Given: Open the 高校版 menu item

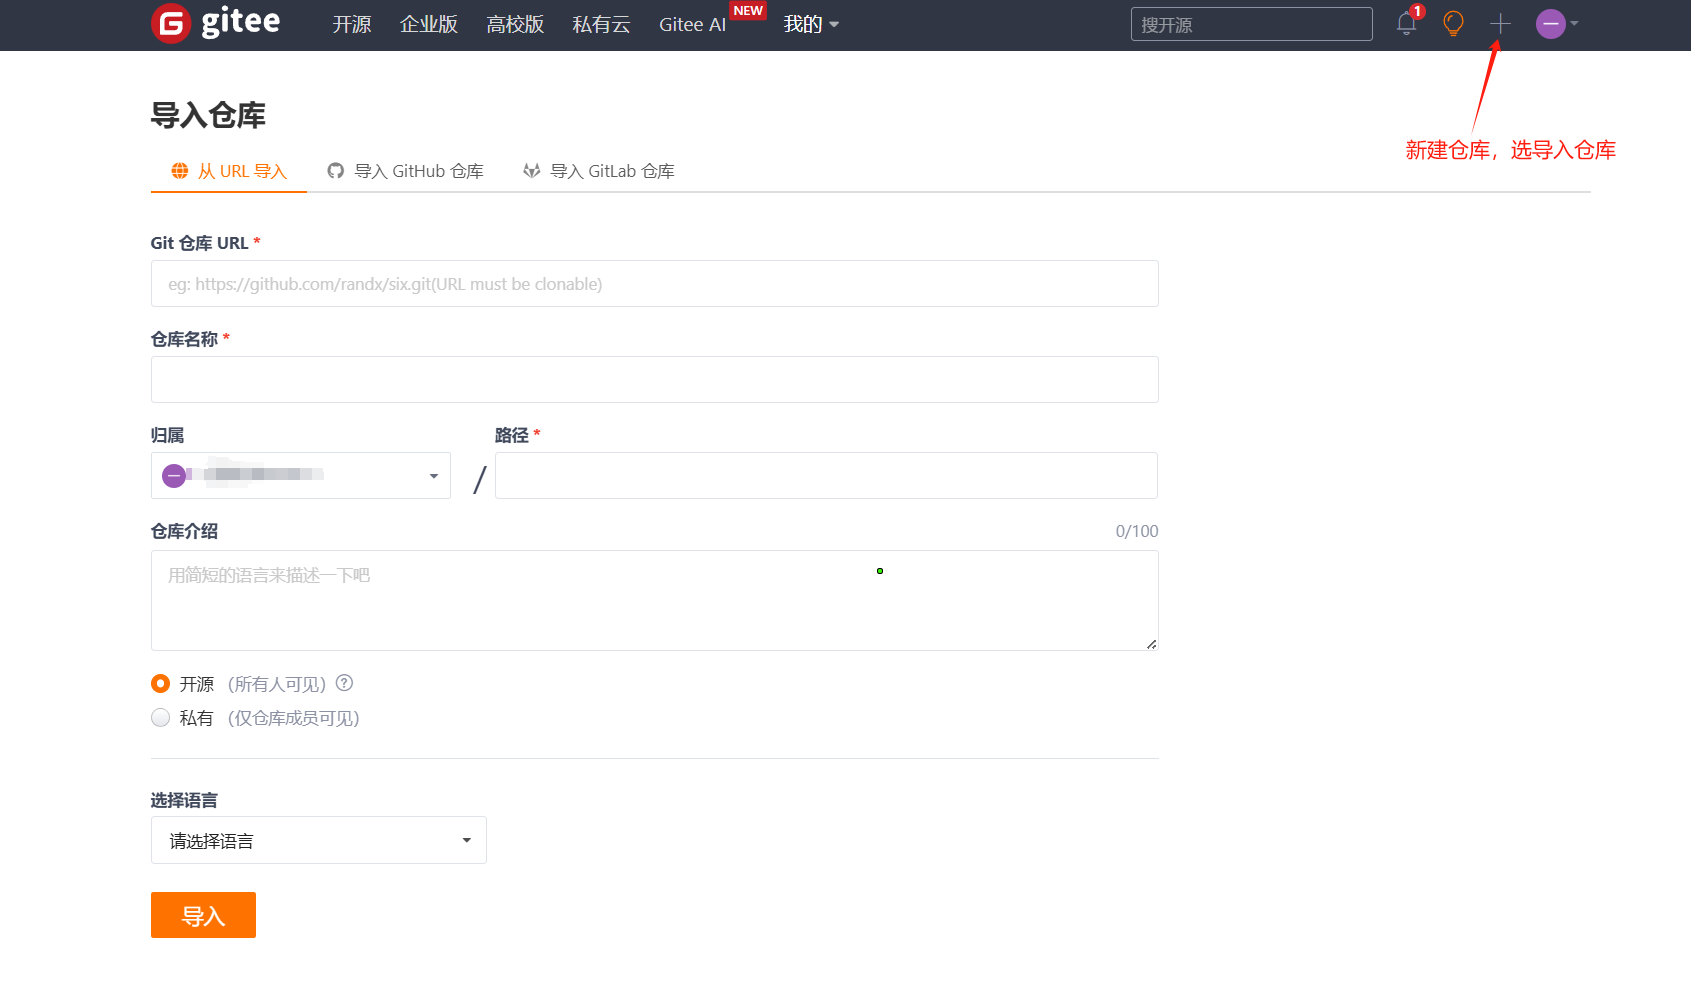Looking at the screenshot, I should (x=515, y=24).
